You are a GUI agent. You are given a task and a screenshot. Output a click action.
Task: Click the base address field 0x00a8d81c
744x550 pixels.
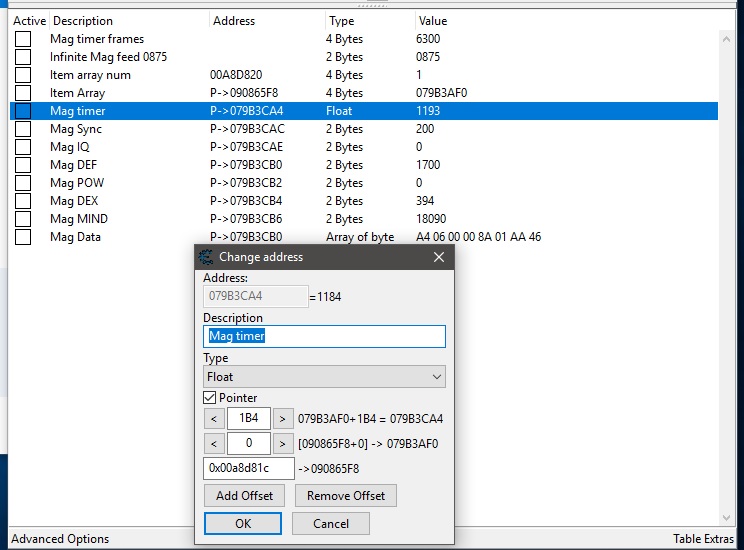(248, 468)
